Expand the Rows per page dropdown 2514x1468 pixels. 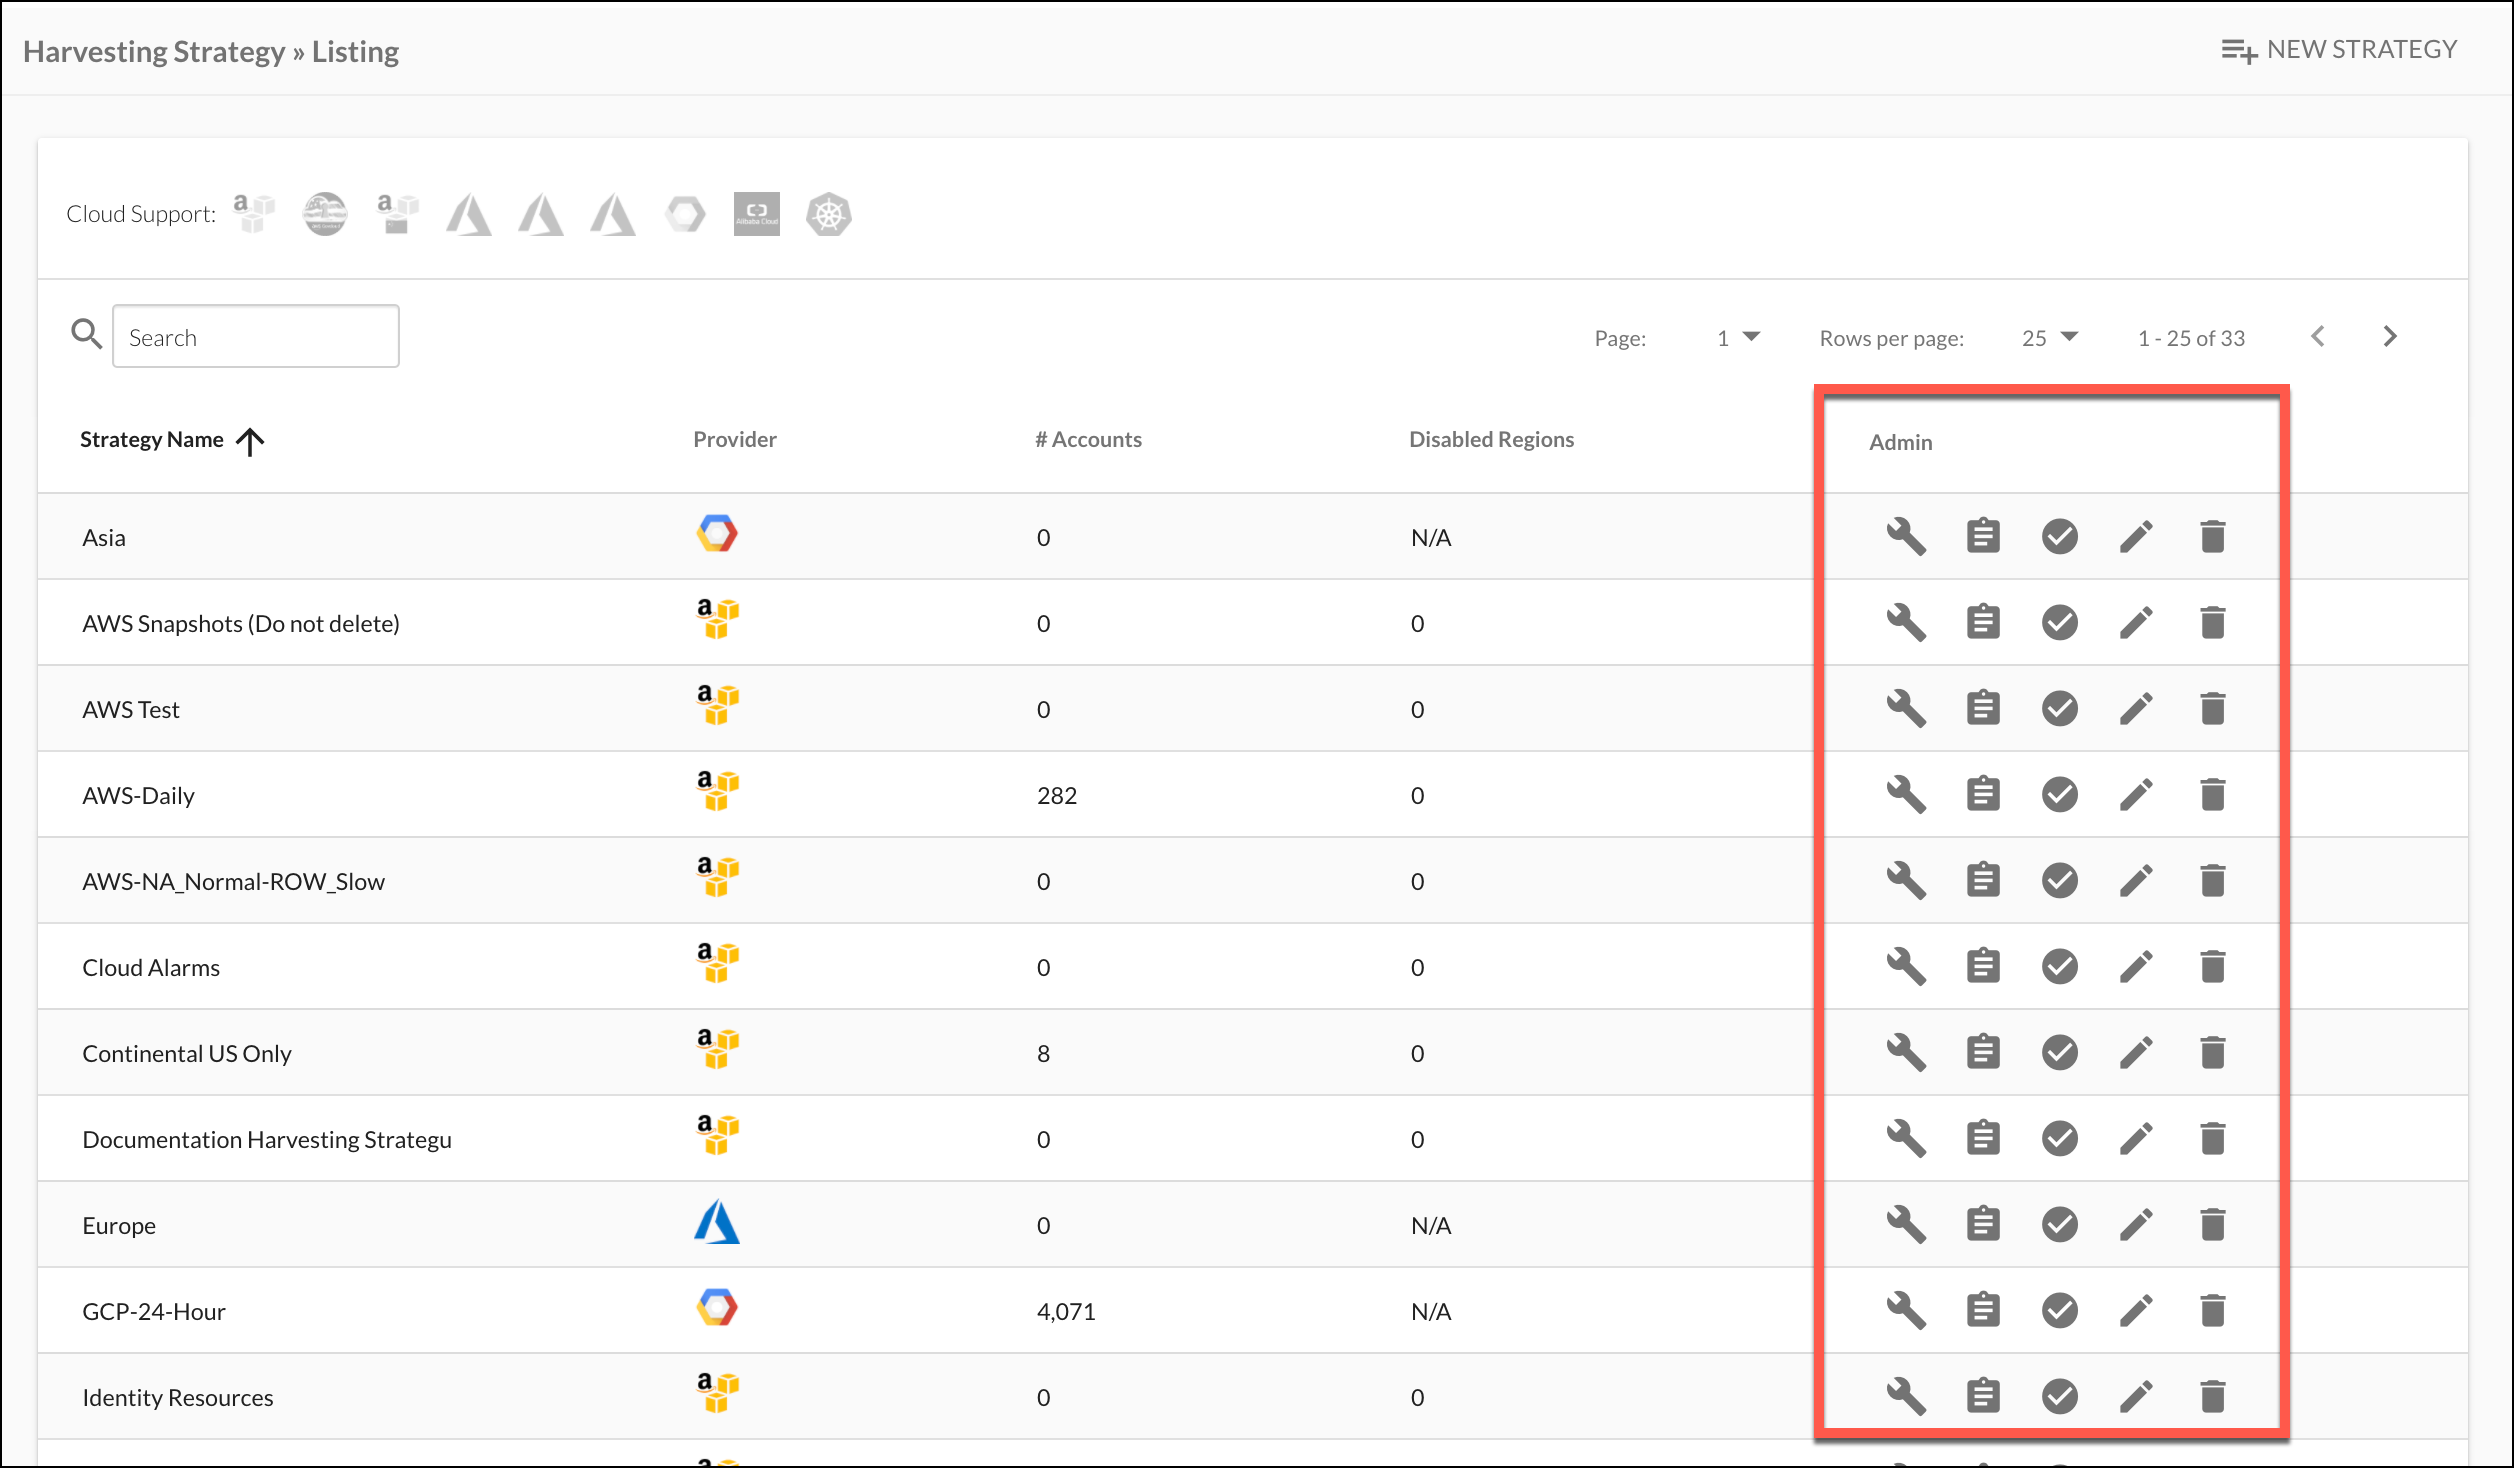pos(2049,338)
